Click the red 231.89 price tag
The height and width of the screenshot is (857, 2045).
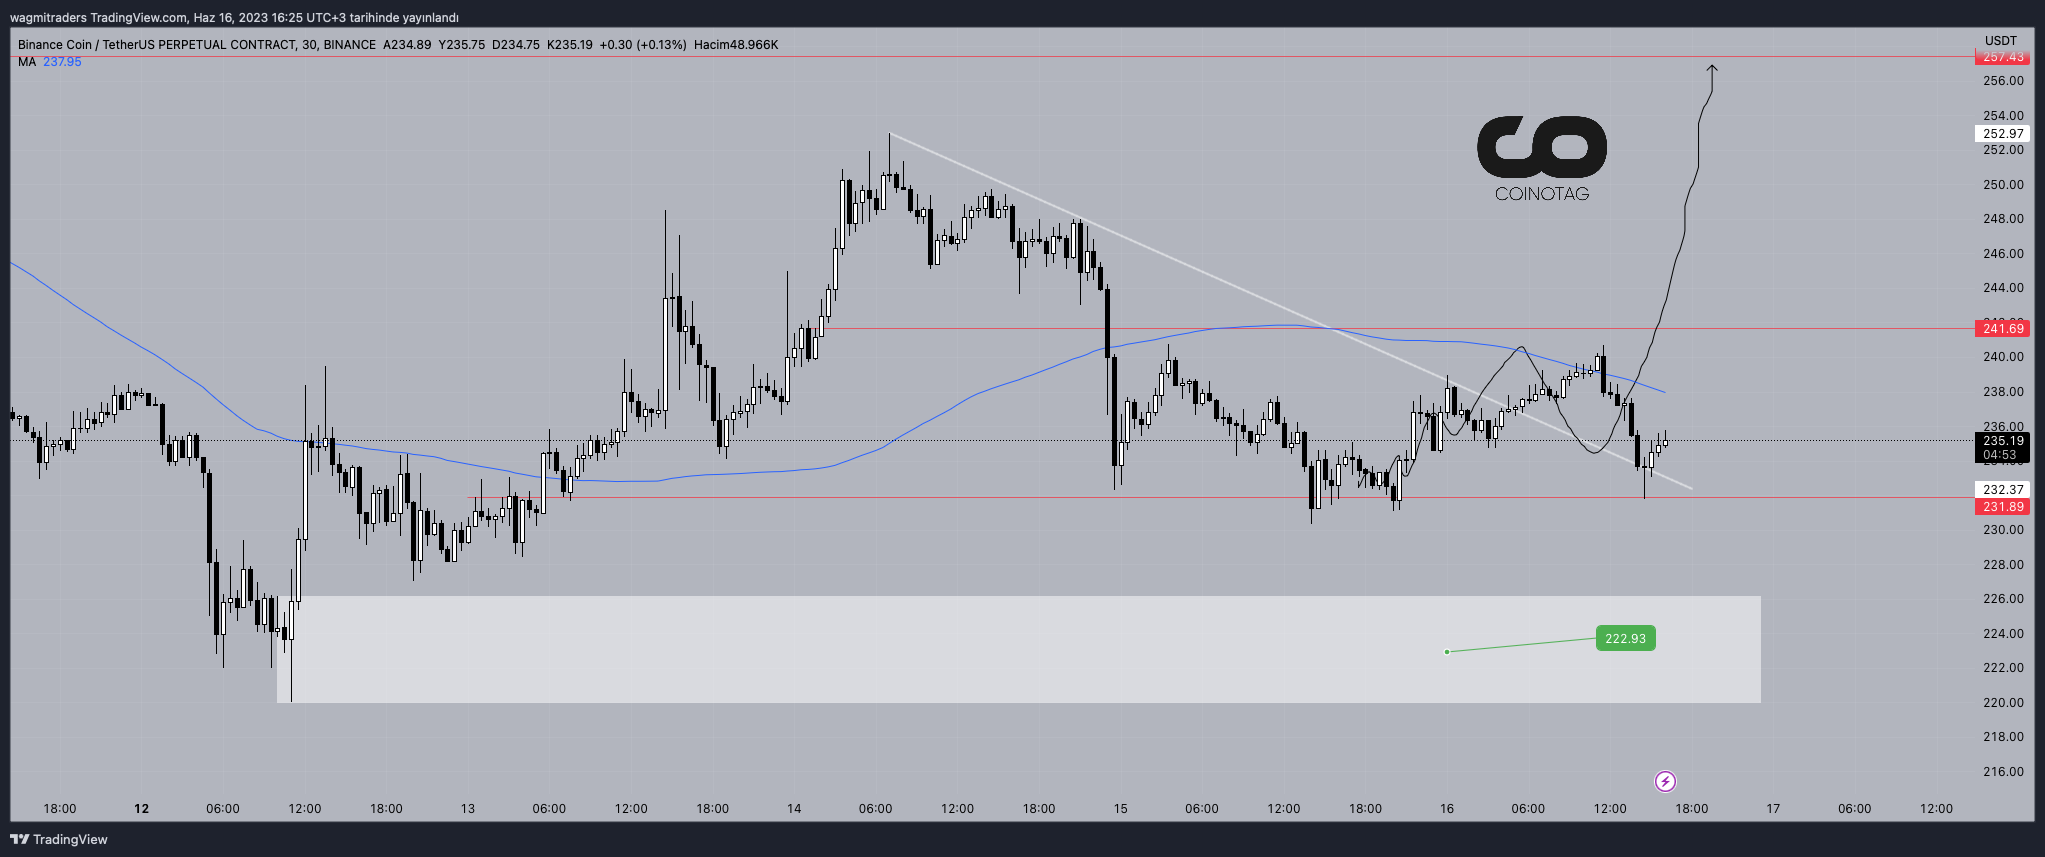pos(2003,507)
